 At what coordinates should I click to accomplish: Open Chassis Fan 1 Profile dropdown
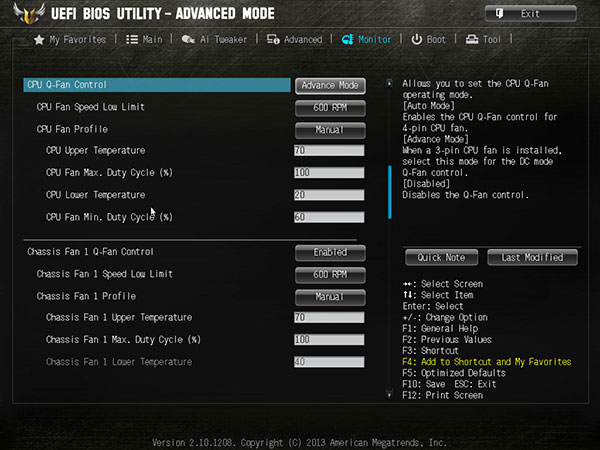click(330, 297)
